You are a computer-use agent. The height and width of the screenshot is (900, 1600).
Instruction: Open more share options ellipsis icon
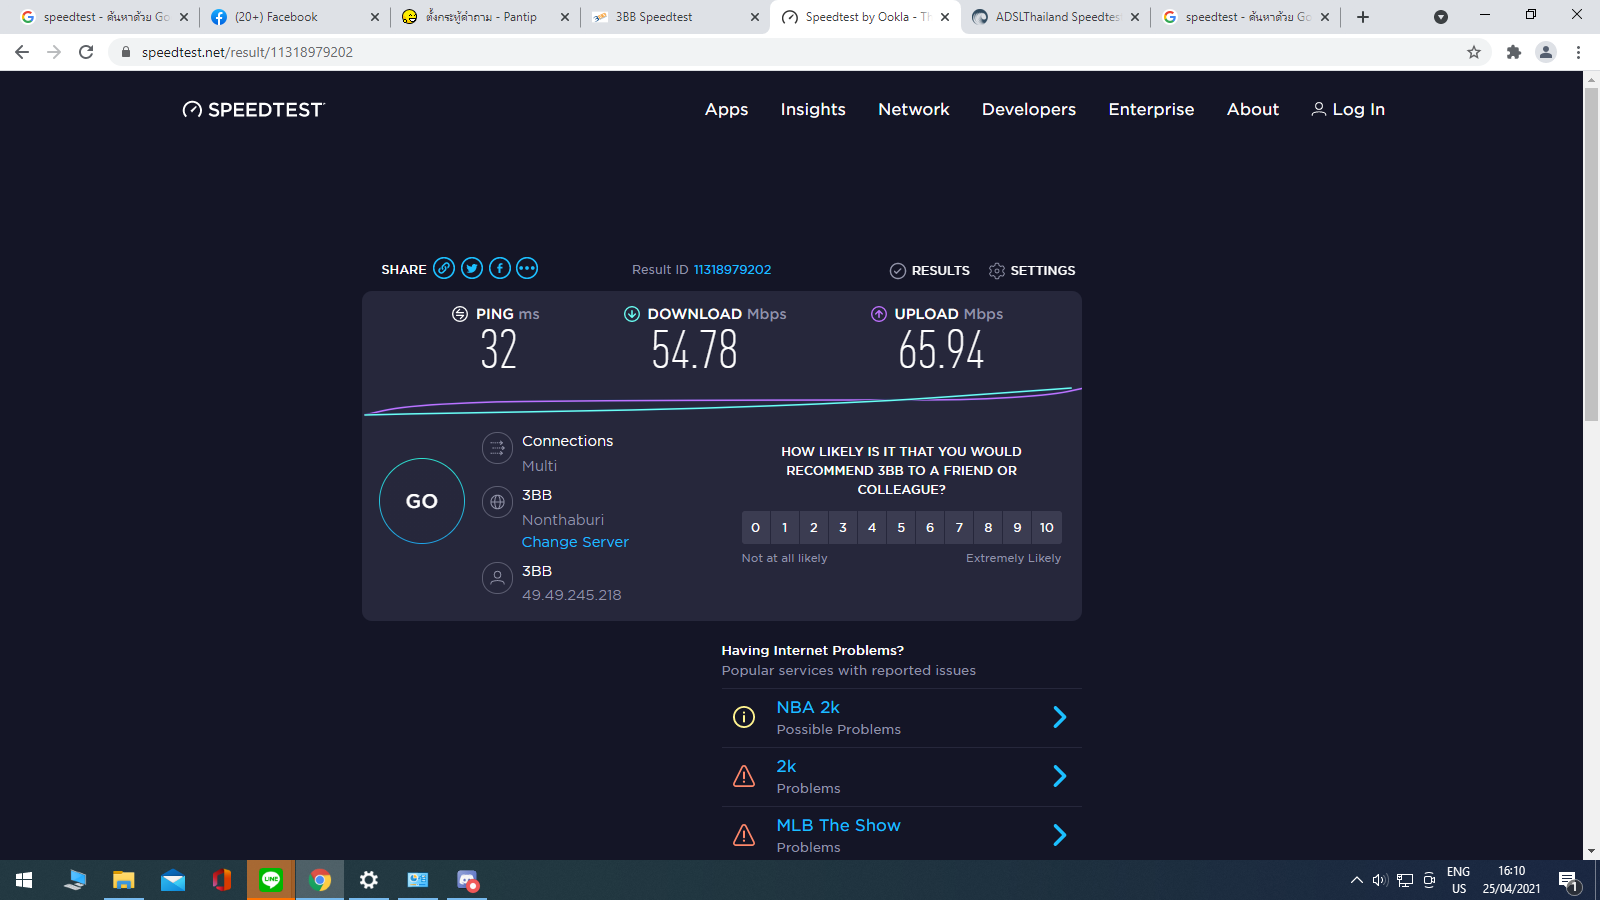(527, 268)
